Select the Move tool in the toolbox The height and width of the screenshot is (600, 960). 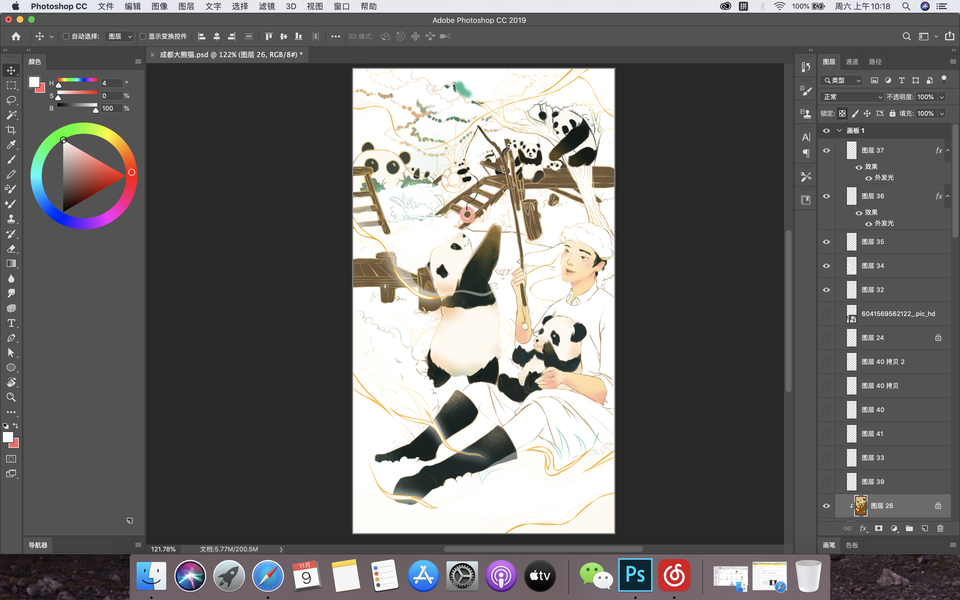(x=11, y=70)
